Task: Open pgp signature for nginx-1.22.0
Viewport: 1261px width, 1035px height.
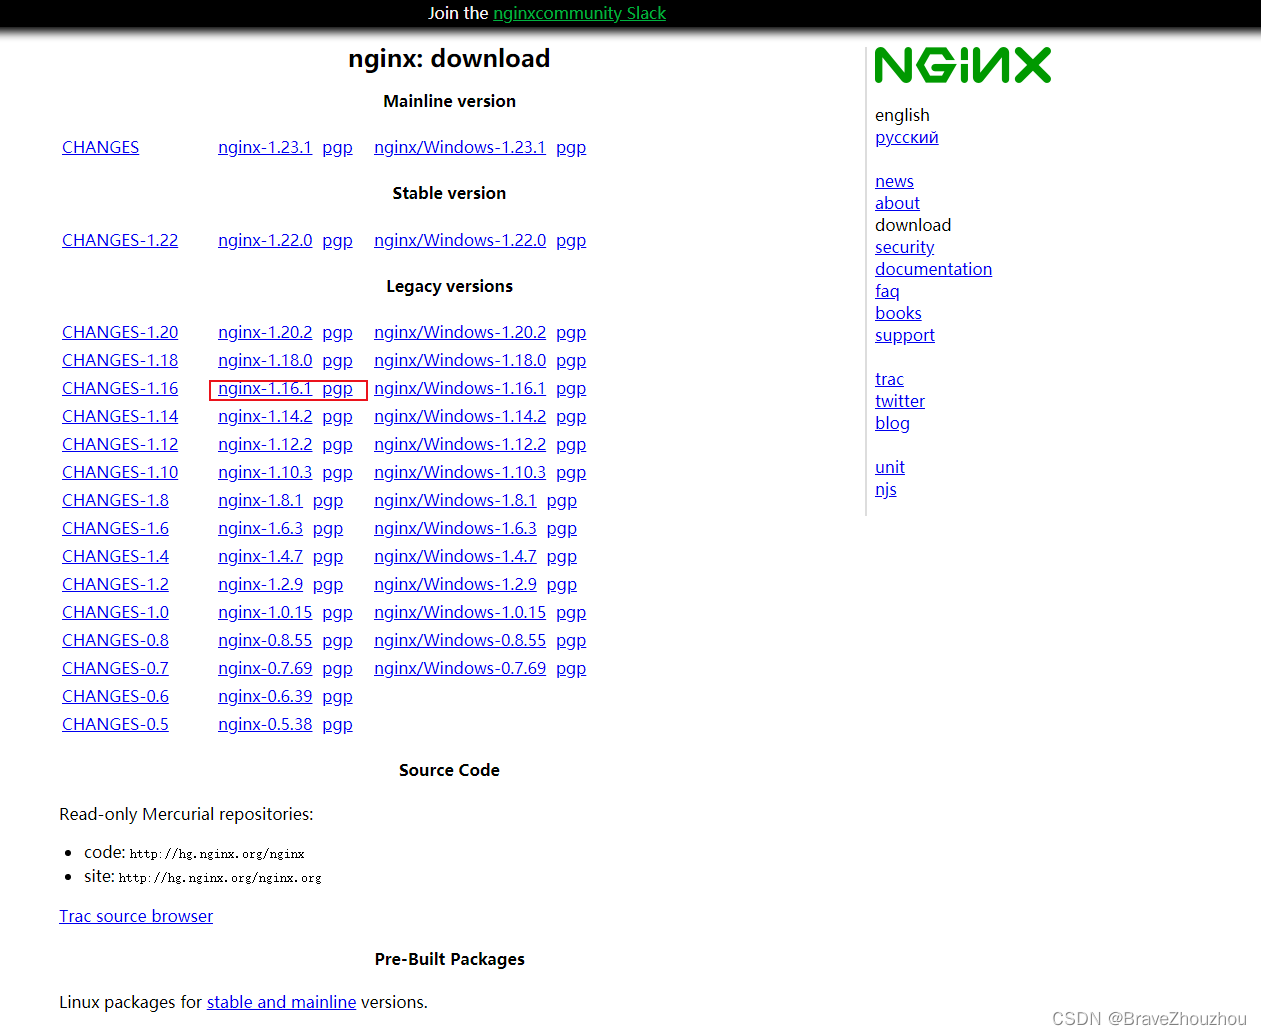Action: point(337,240)
